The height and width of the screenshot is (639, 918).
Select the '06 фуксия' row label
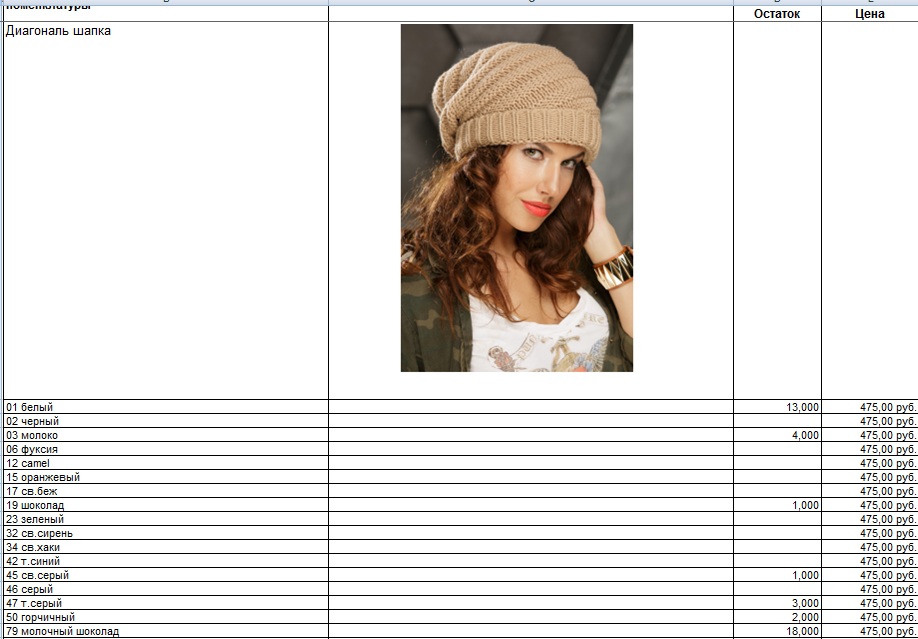point(32,449)
